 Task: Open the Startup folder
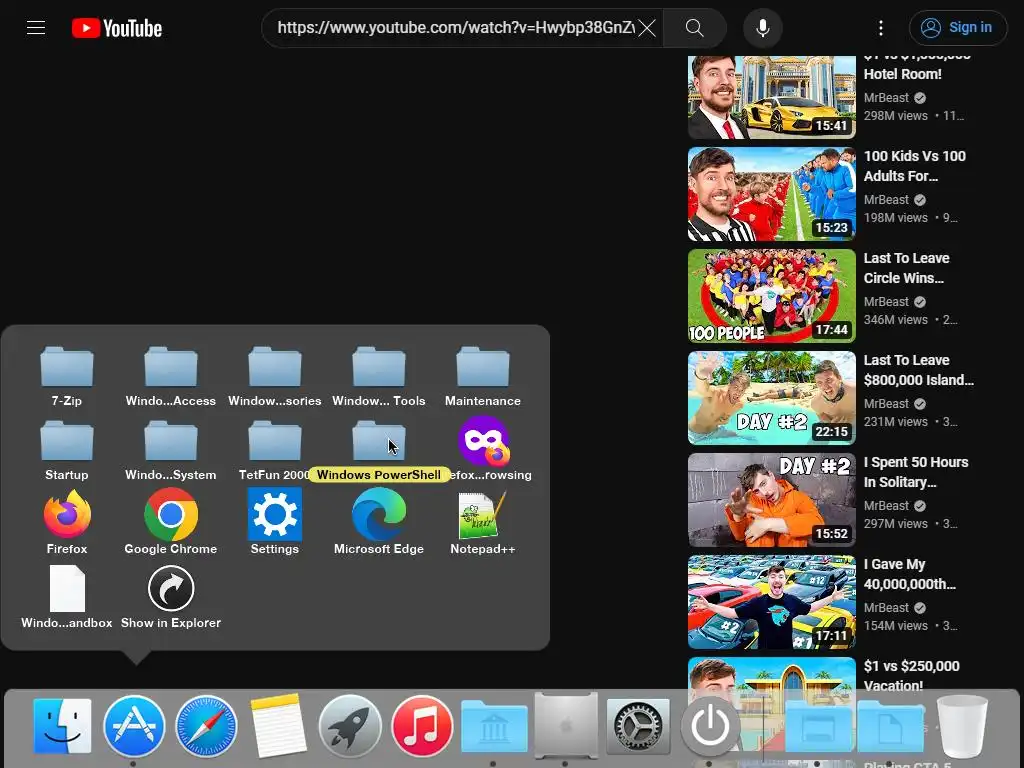click(x=67, y=451)
